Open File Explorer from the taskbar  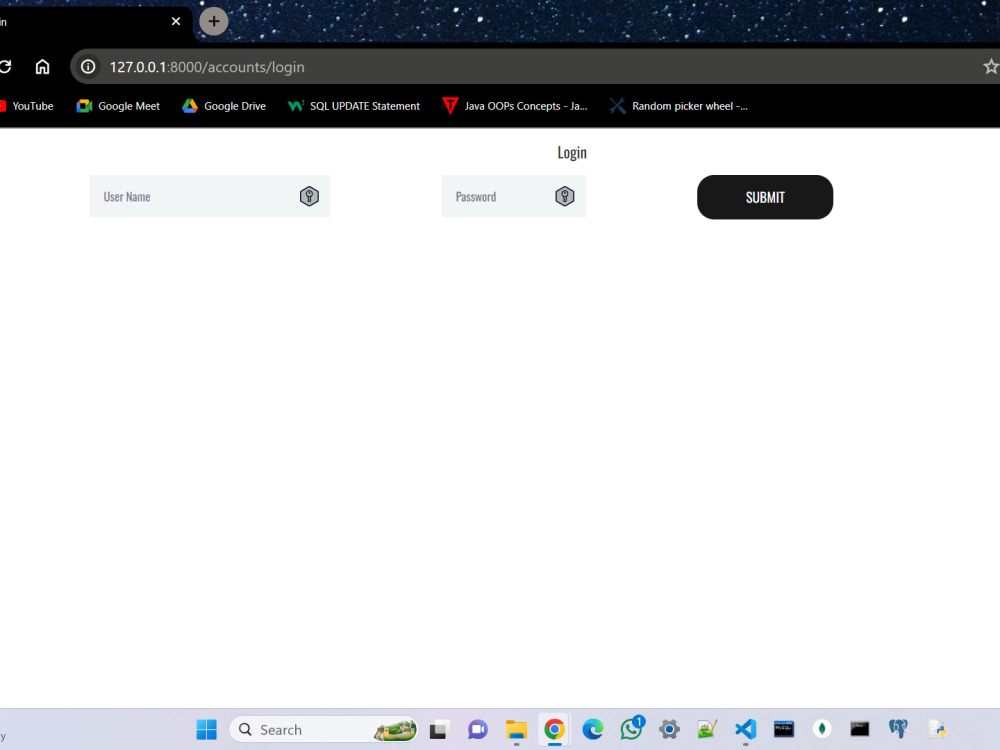516,730
